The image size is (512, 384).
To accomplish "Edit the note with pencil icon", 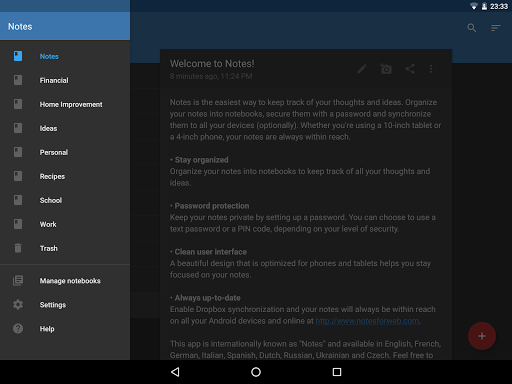I will coord(362,69).
